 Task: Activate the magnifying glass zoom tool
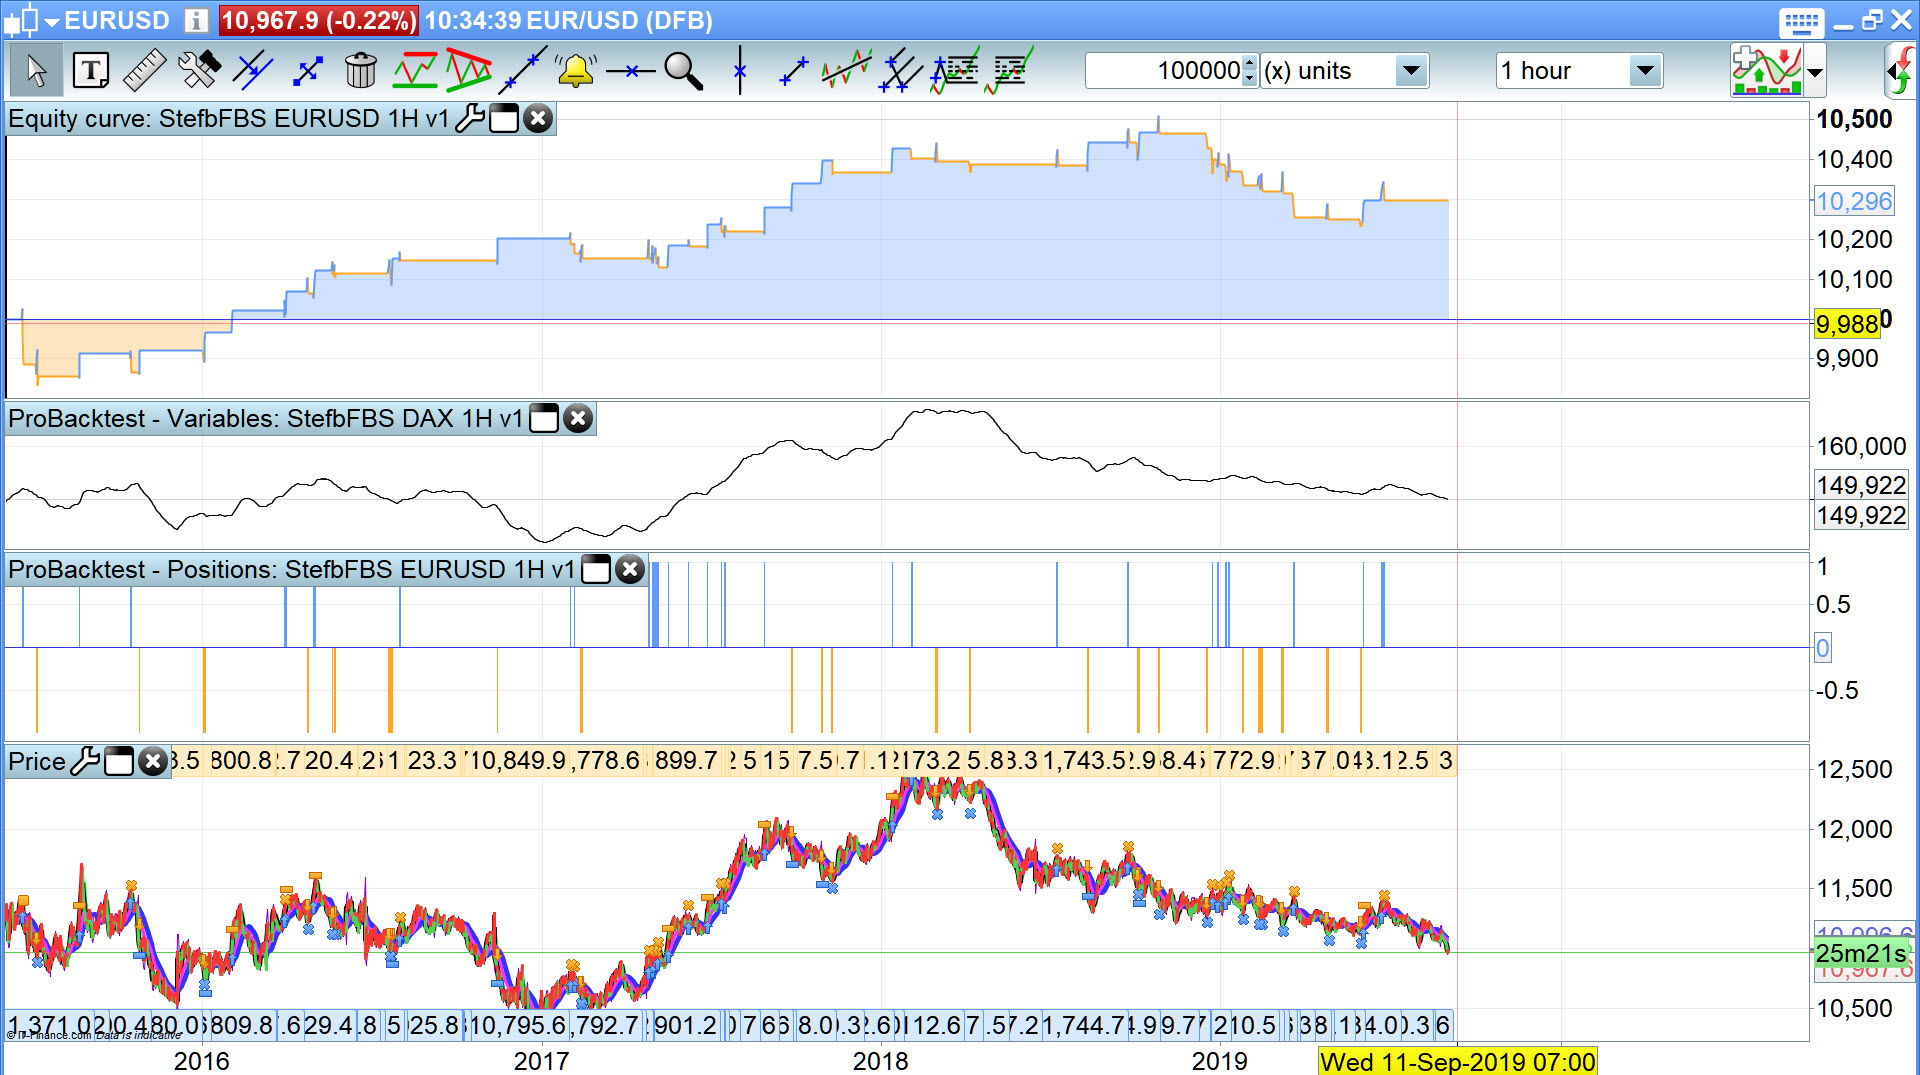pyautogui.click(x=684, y=71)
